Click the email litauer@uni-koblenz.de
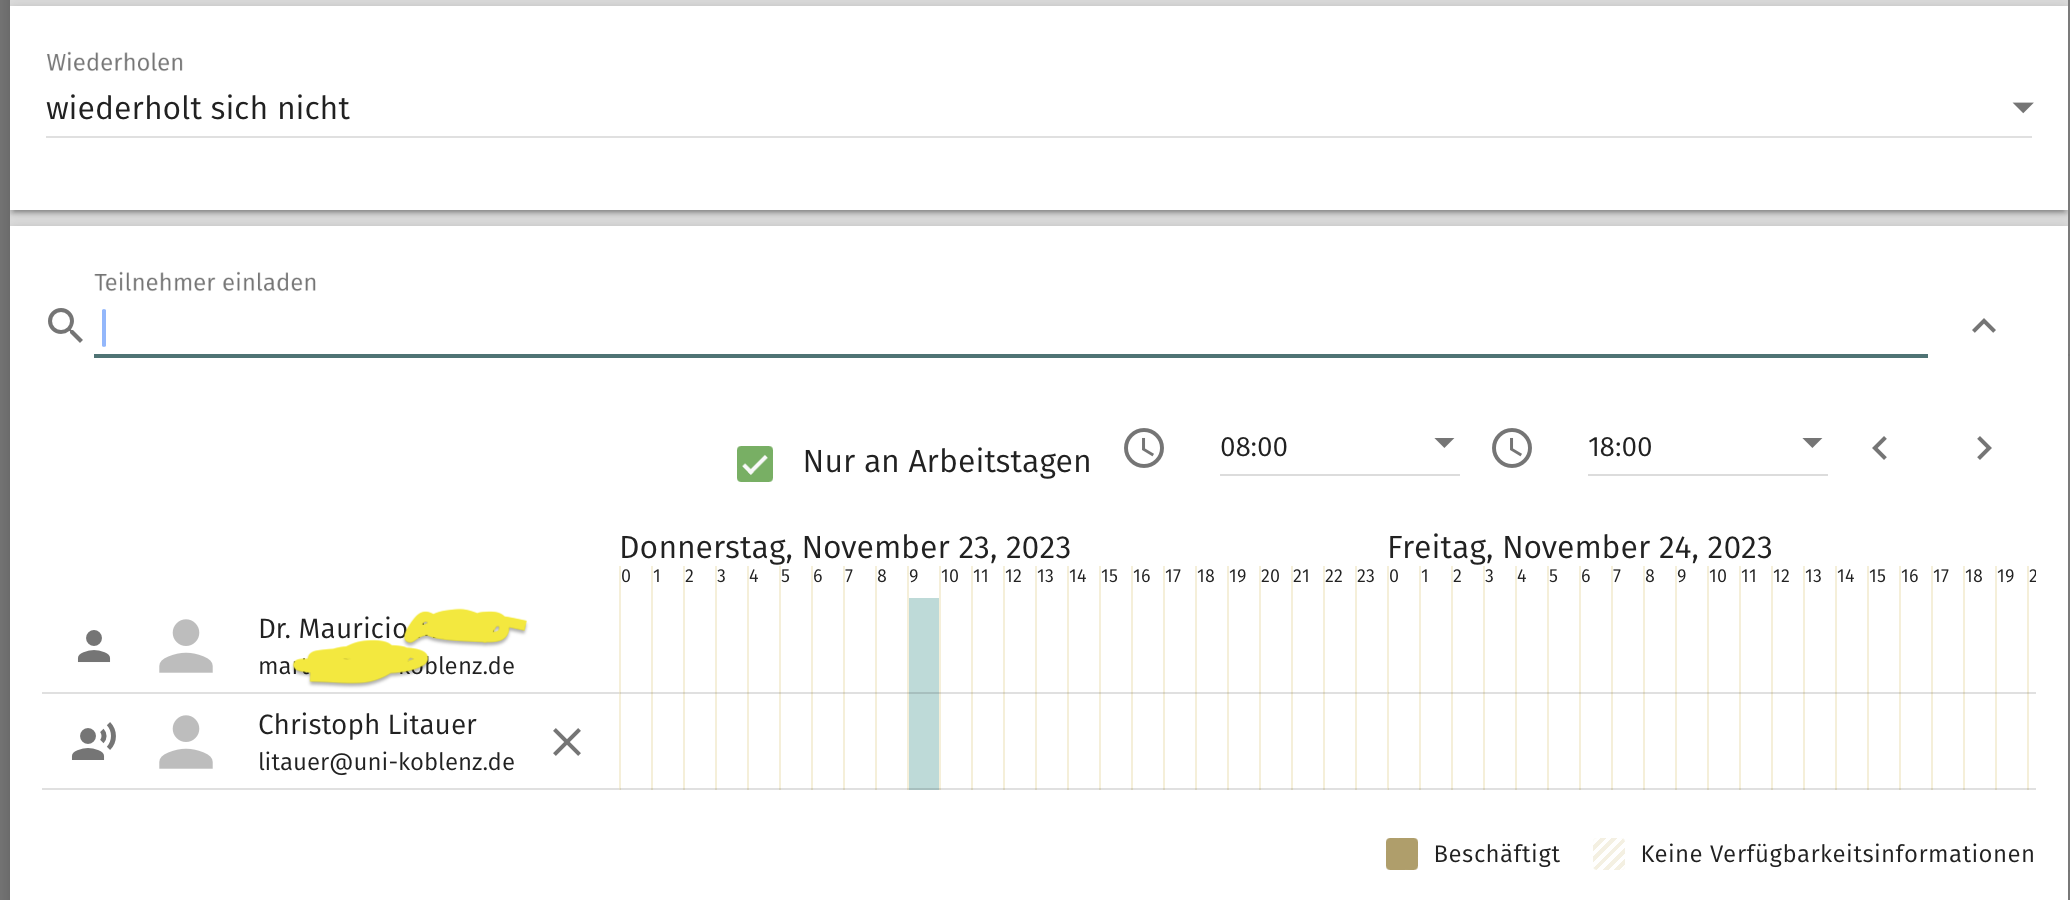Image resolution: width=2070 pixels, height=900 pixels. click(x=386, y=762)
